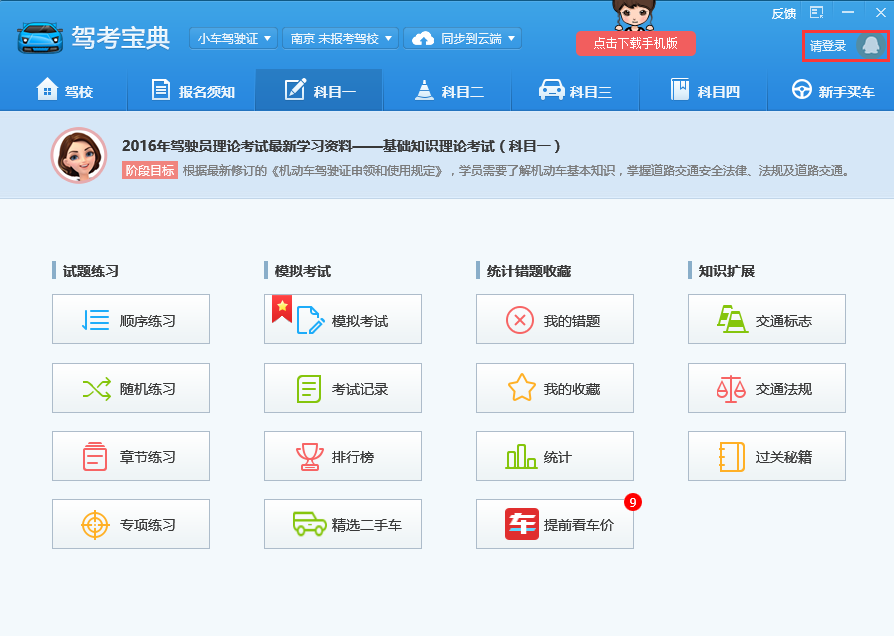Start 顺序练习 sequential practice

[x=131, y=319]
